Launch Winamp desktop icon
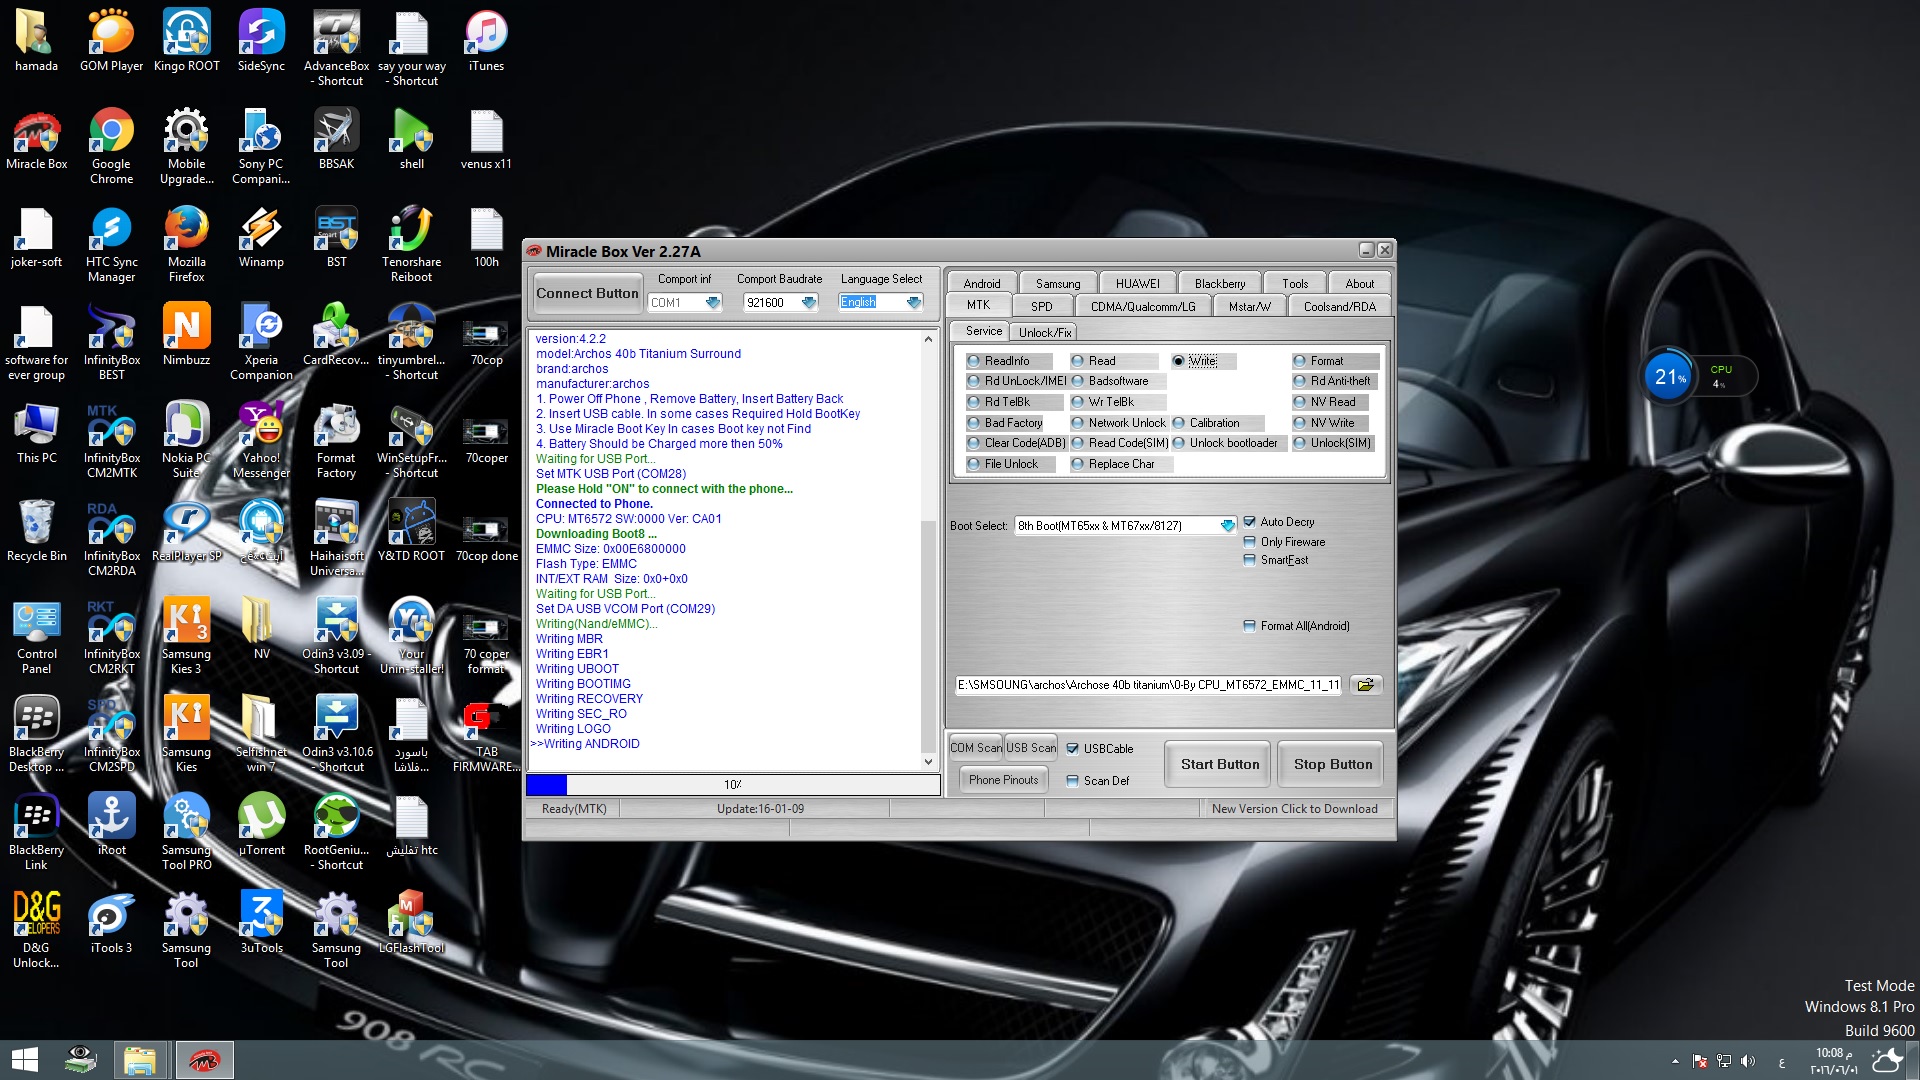This screenshot has height=1080, width=1920. [x=261, y=238]
